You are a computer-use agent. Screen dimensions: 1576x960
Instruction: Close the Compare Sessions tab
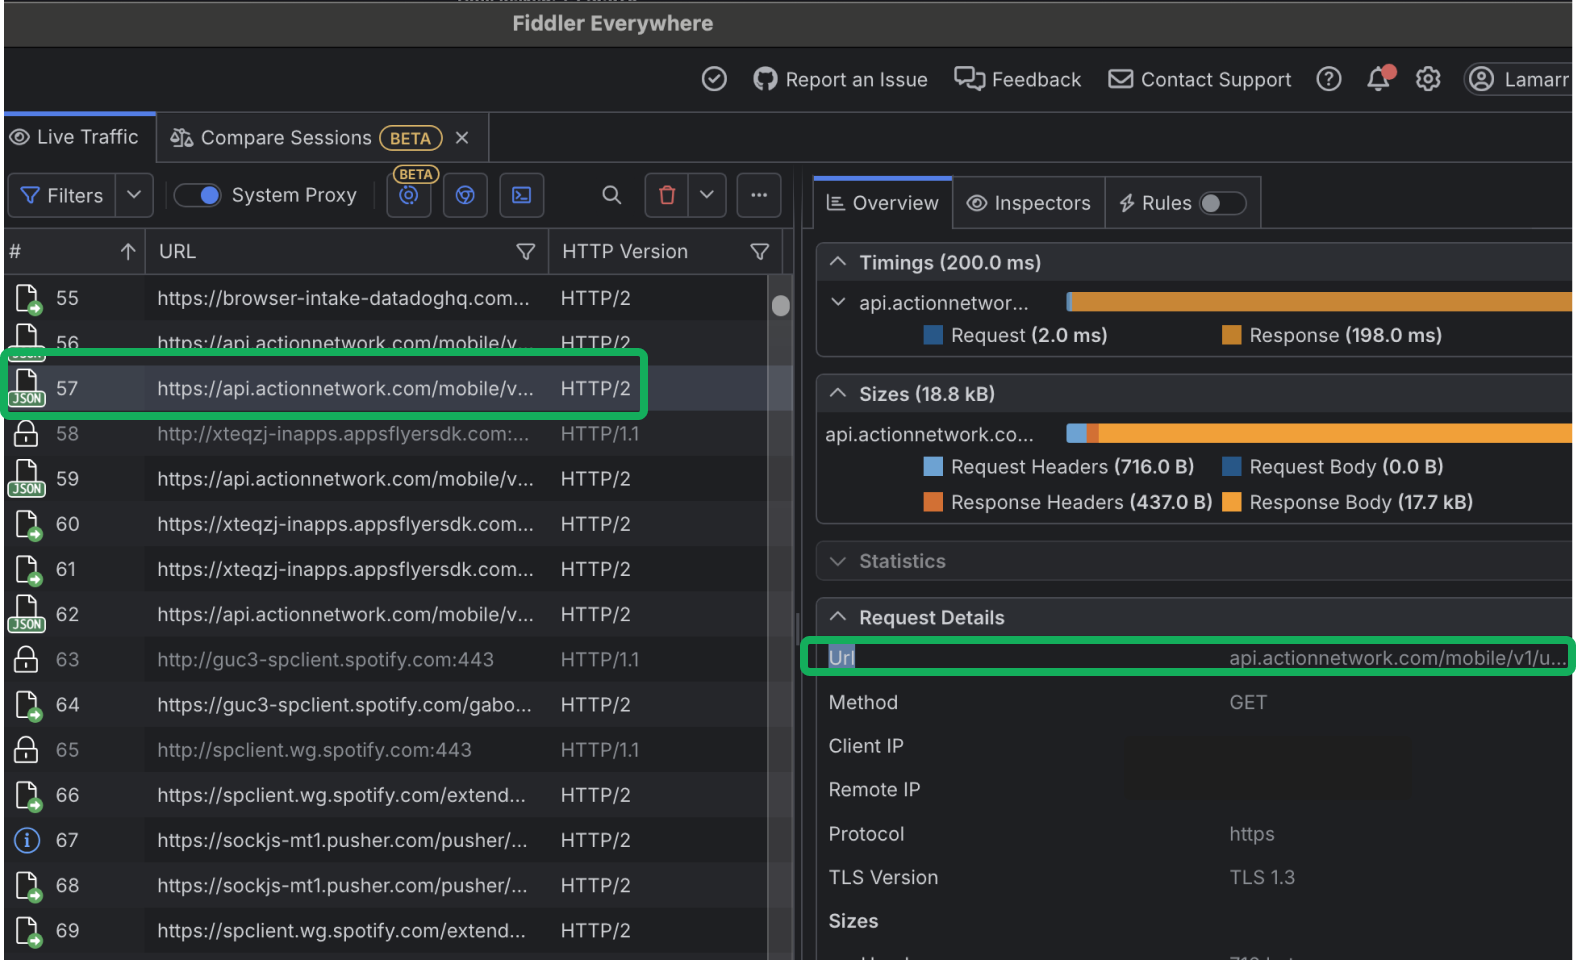pos(462,138)
